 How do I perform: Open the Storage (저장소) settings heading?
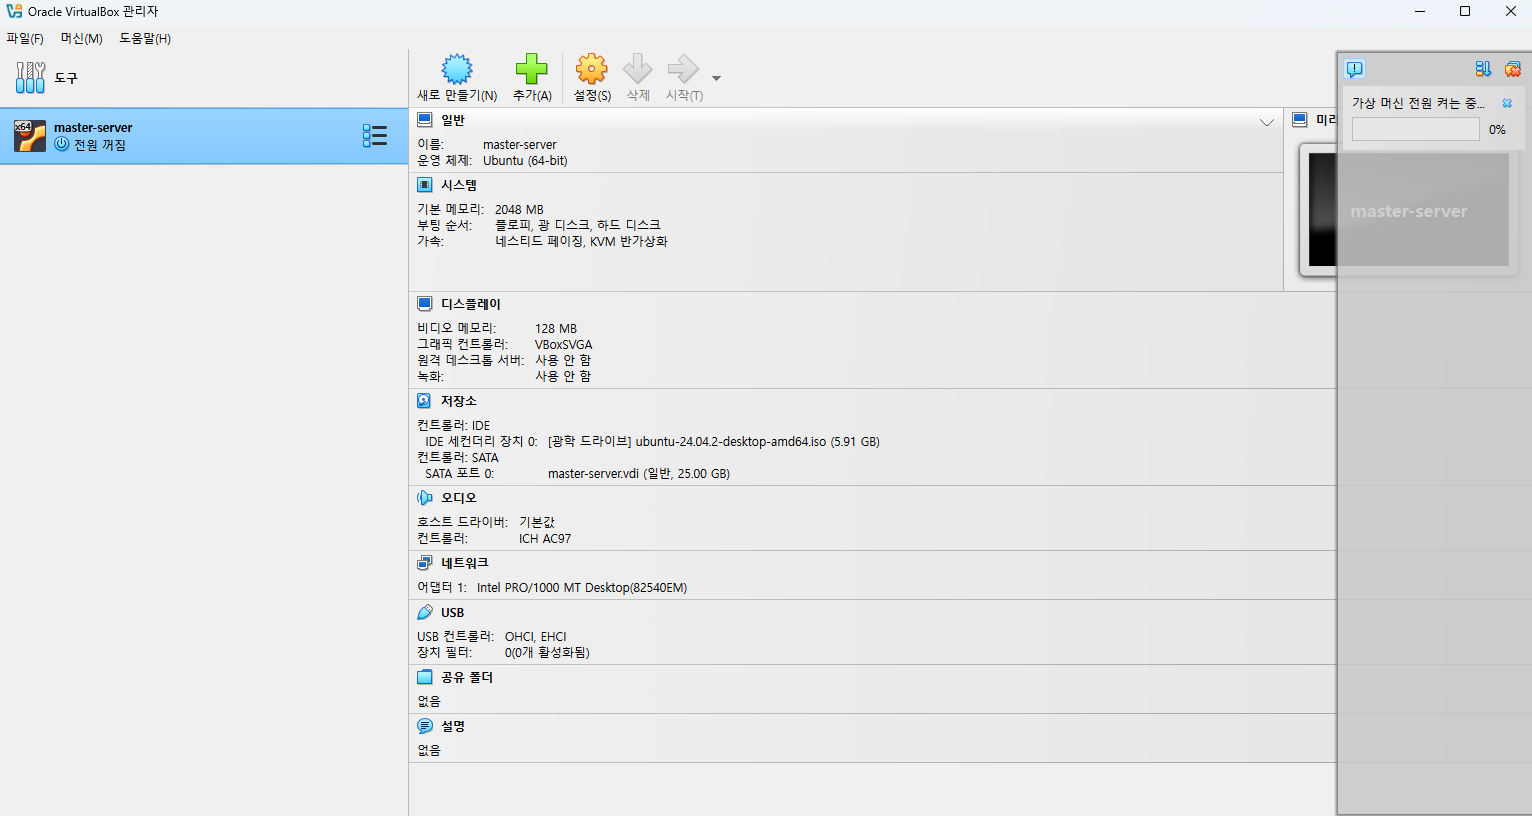[x=459, y=401]
